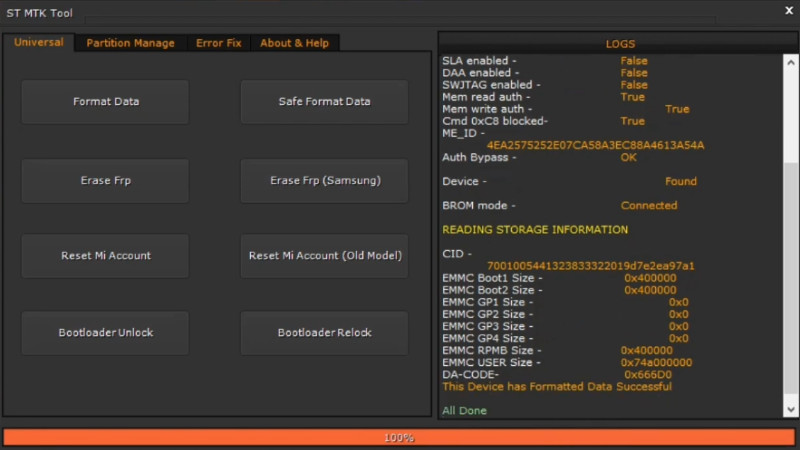Viewport: 800px width, 450px height.
Task: Click 'This Device has Formatted Data Successful' line
Action: 557,386
